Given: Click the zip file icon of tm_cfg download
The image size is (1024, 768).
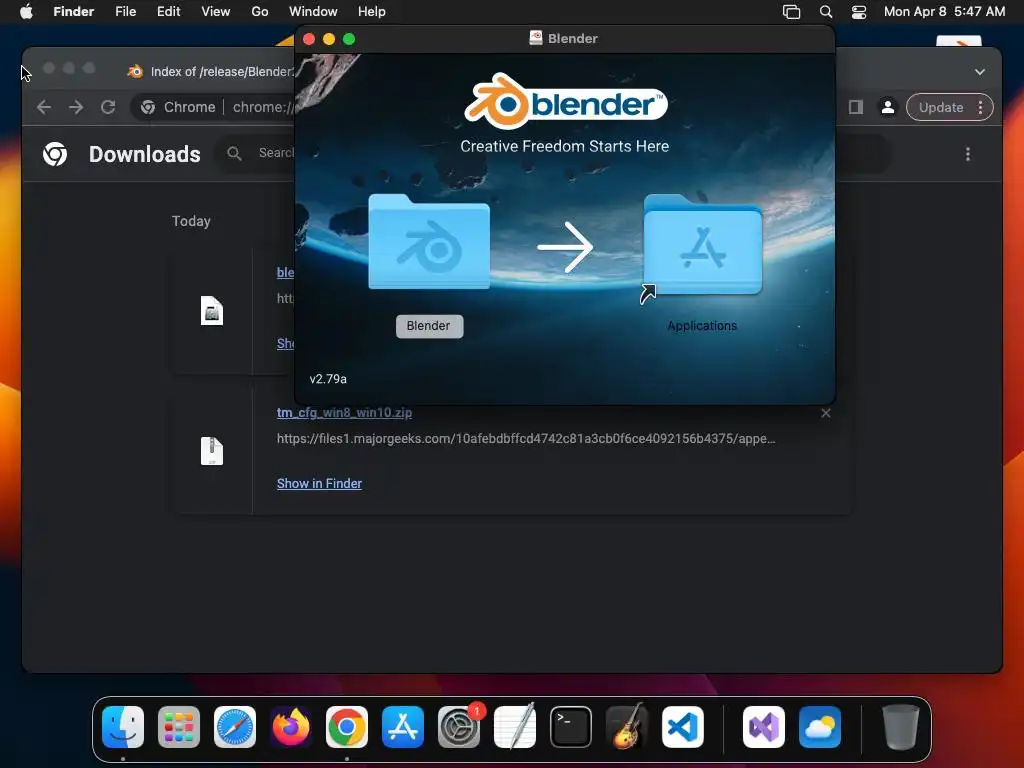Looking at the screenshot, I should click(x=212, y=451).
